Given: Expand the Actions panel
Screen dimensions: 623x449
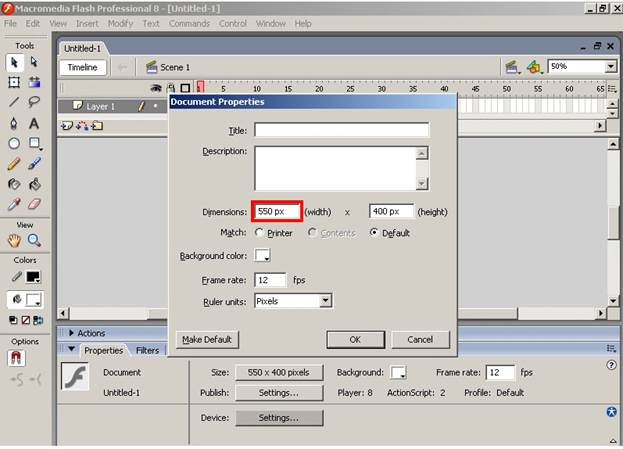Looking at the screenshot, I should (x=72, y=333).
